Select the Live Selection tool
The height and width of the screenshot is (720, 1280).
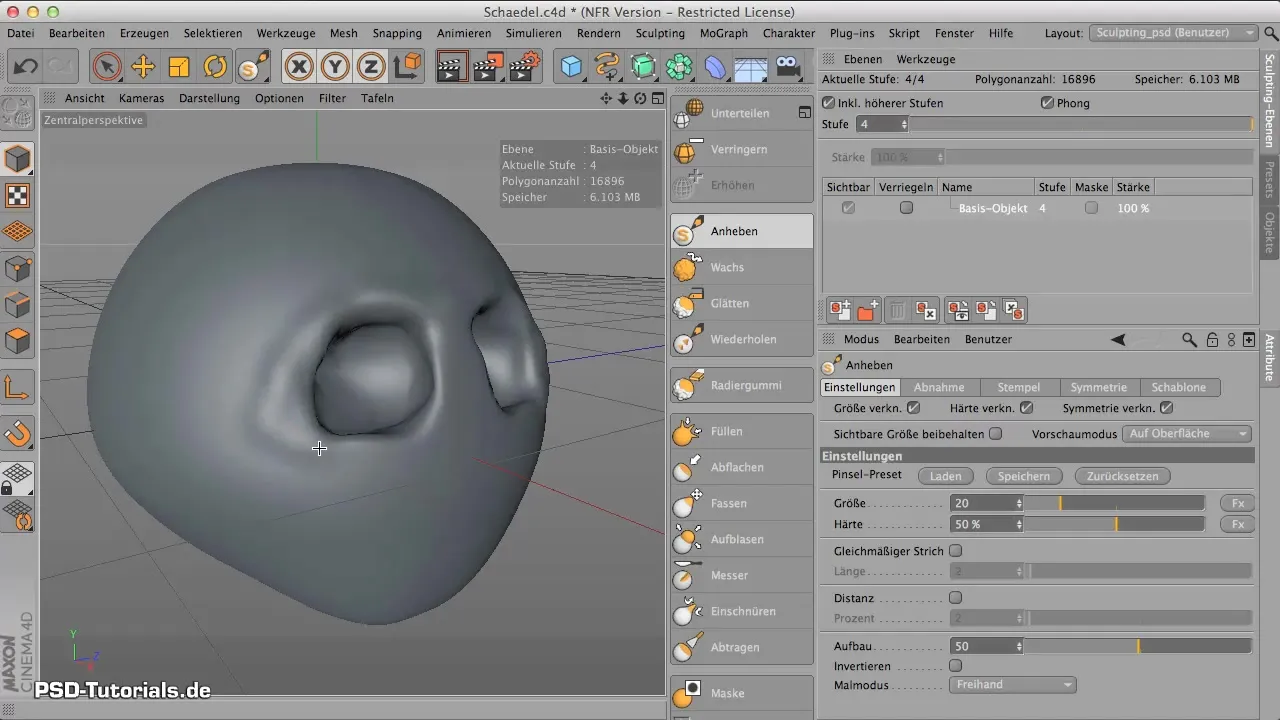point(107,67)
